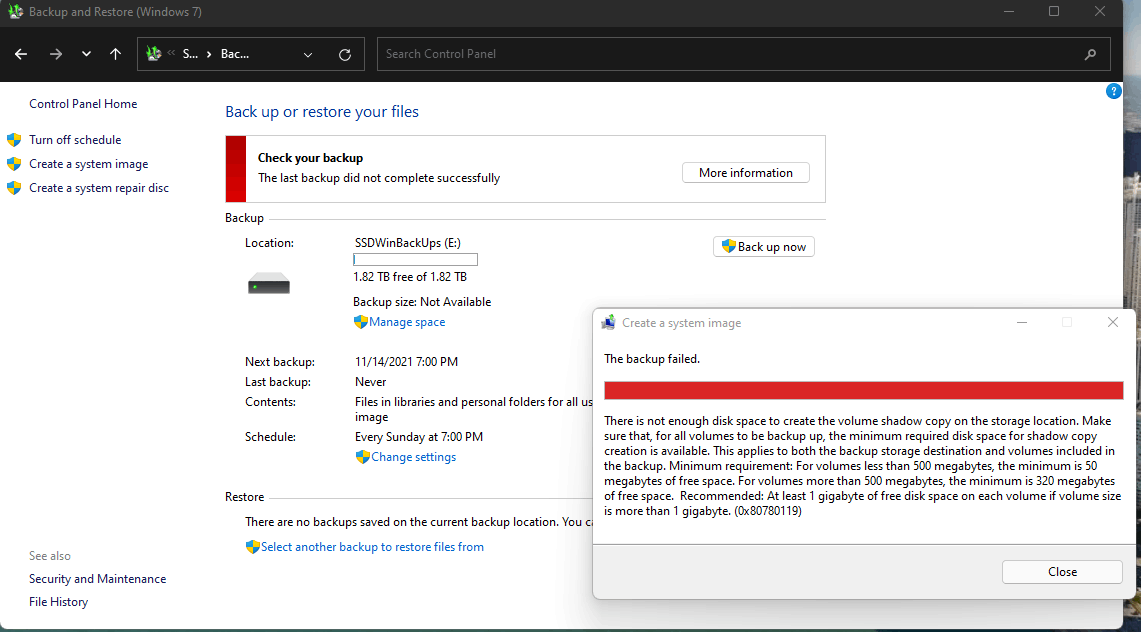The image size is (1141, 632).
Task: Click the search magnifier icon
Action: pyautogui.click(x=1090, y=55)
